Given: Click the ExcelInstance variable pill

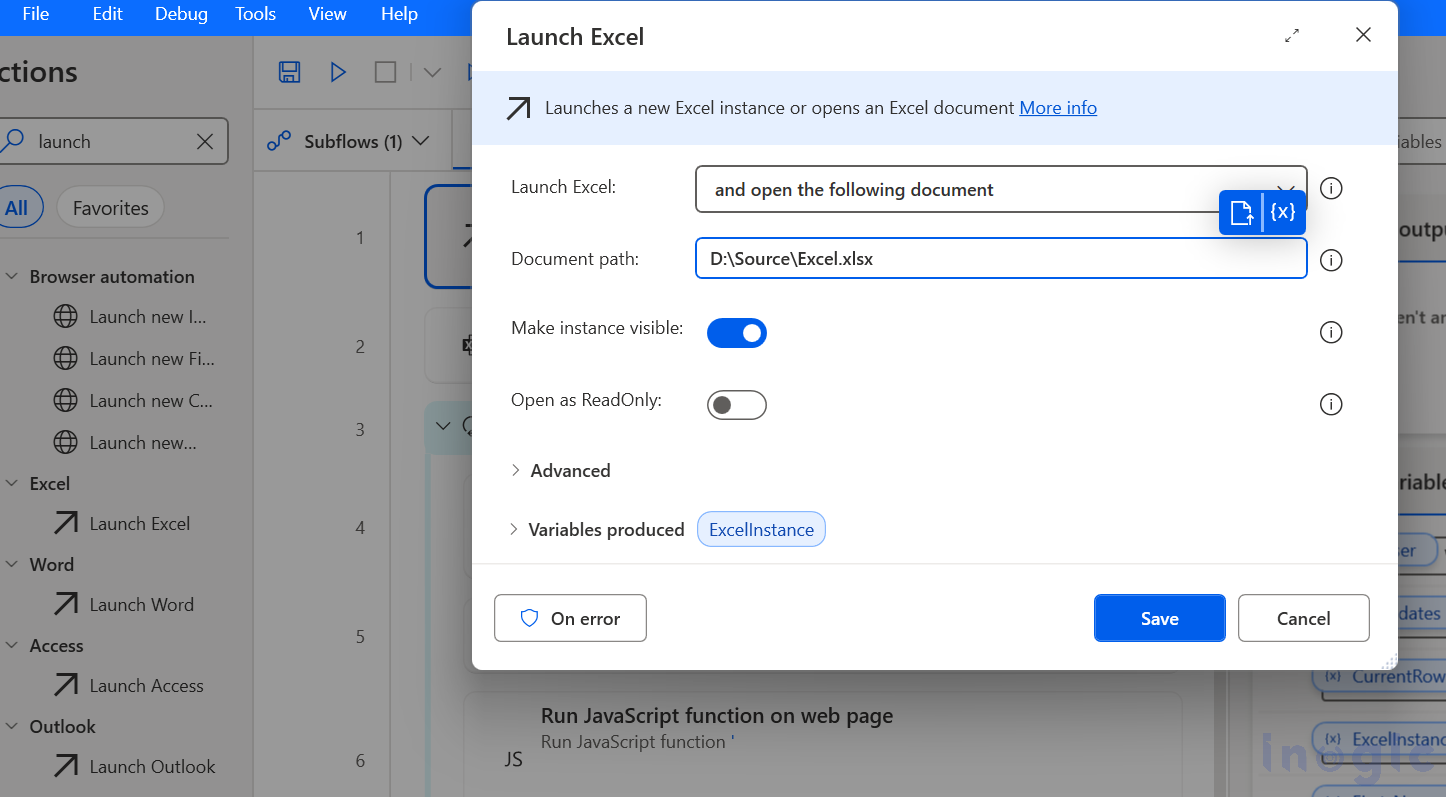Looking at the screenshot, I should 761,529.
